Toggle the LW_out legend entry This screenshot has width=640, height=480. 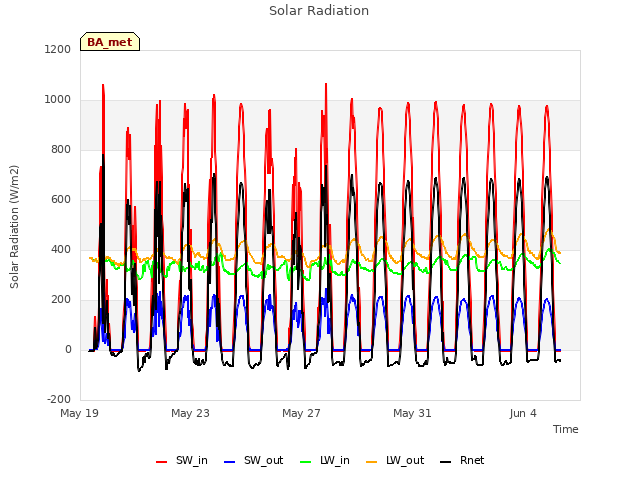pyautogui.click(x=395, y=460)
